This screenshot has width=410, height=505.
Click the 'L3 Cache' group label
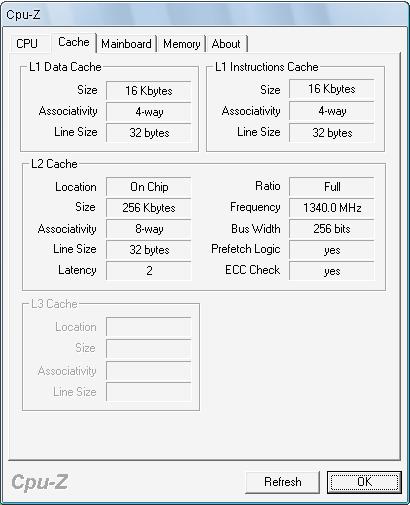(x=54, y=304)
